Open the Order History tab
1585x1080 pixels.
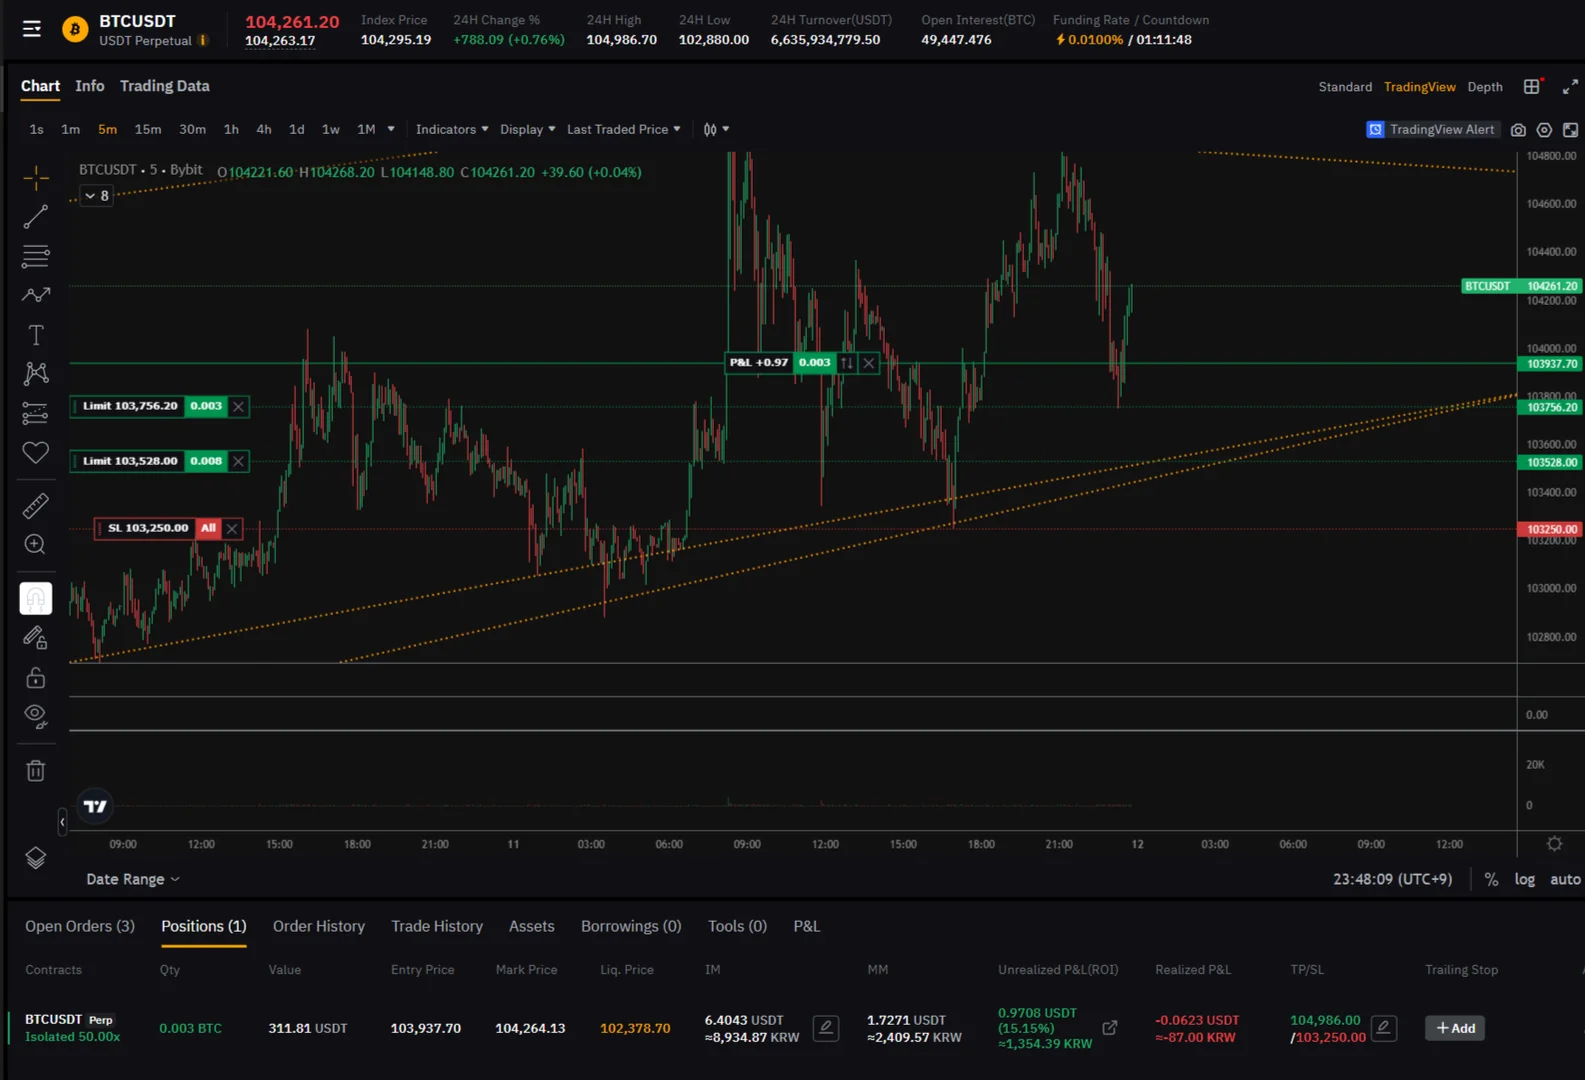tap(319, 926)
